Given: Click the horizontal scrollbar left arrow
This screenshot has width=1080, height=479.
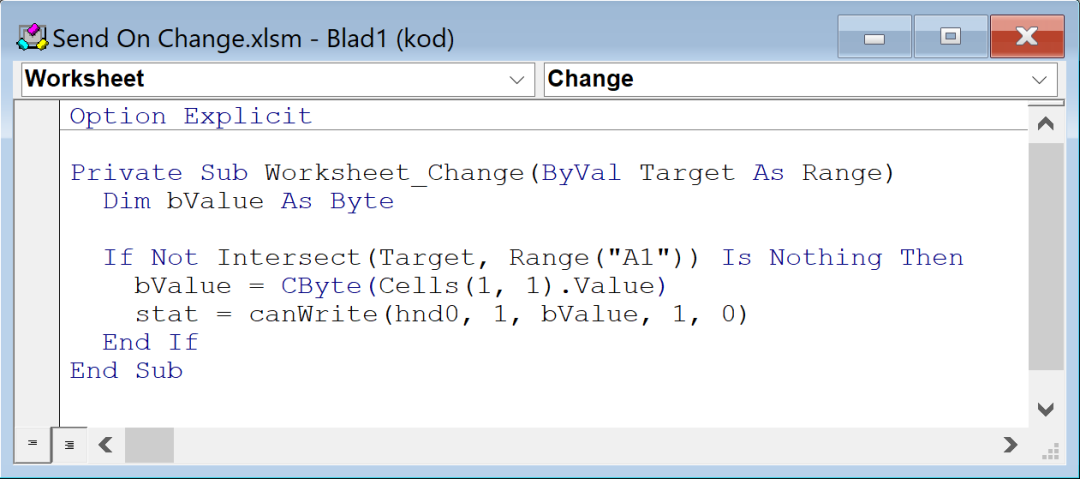Looking at the screenshot, I should [x=105, y=445].
